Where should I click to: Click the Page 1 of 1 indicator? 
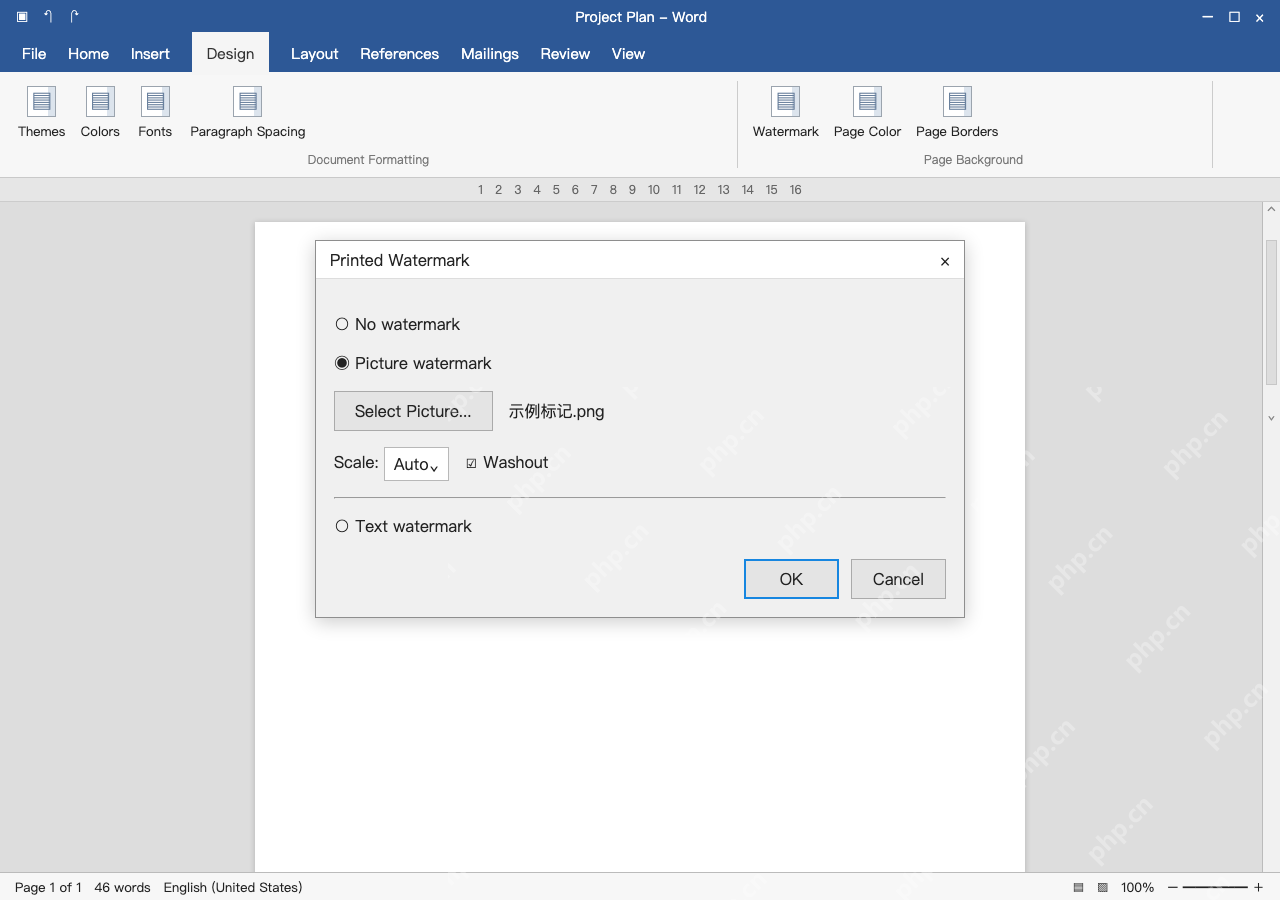tap(48, 888)
